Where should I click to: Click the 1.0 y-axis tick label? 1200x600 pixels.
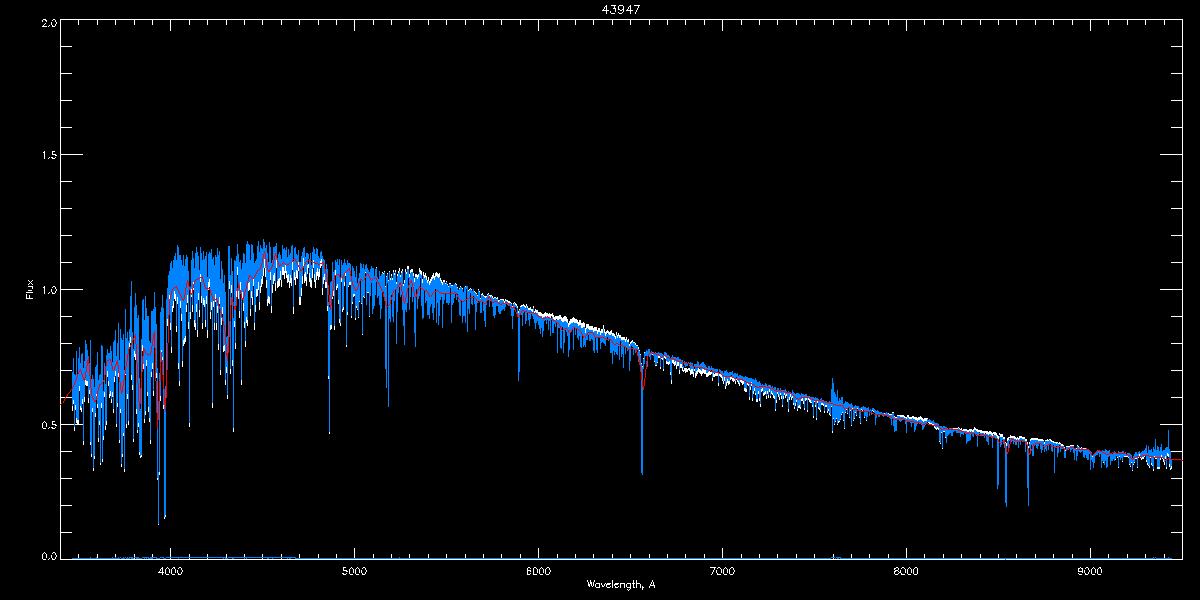[x=47, y=290]
